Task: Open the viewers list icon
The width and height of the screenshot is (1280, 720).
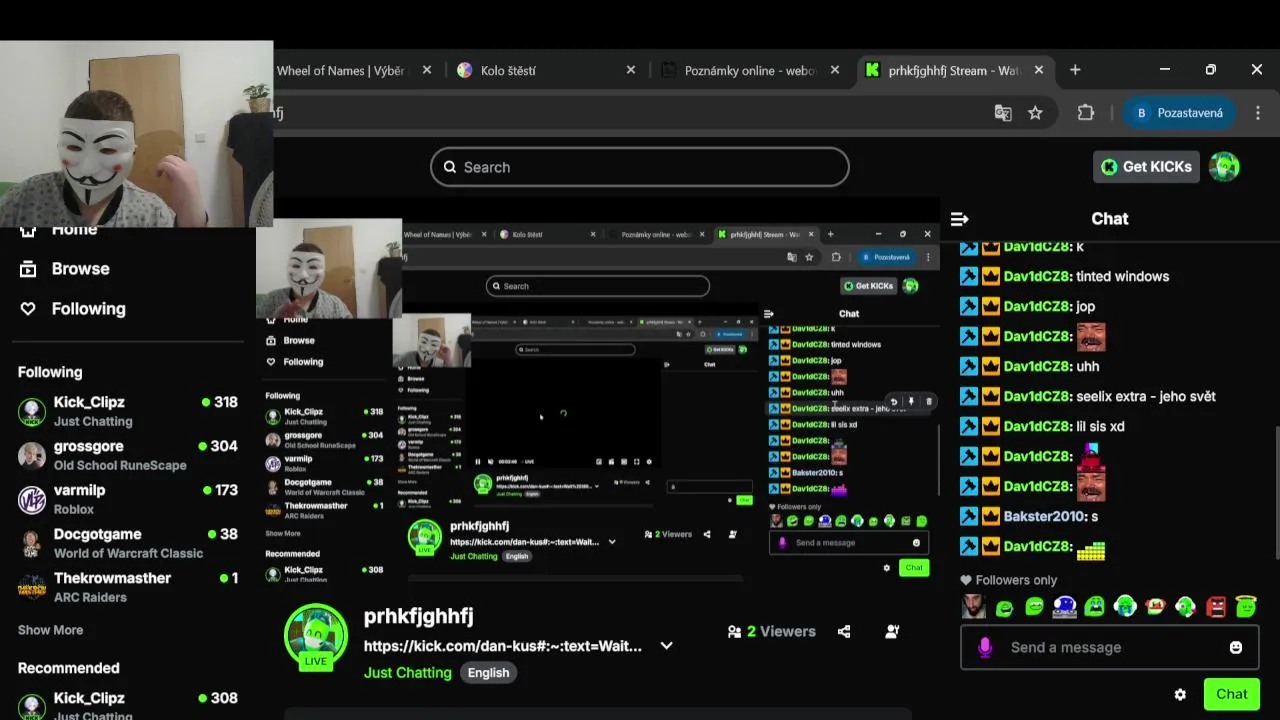Action: coord(735,631)
